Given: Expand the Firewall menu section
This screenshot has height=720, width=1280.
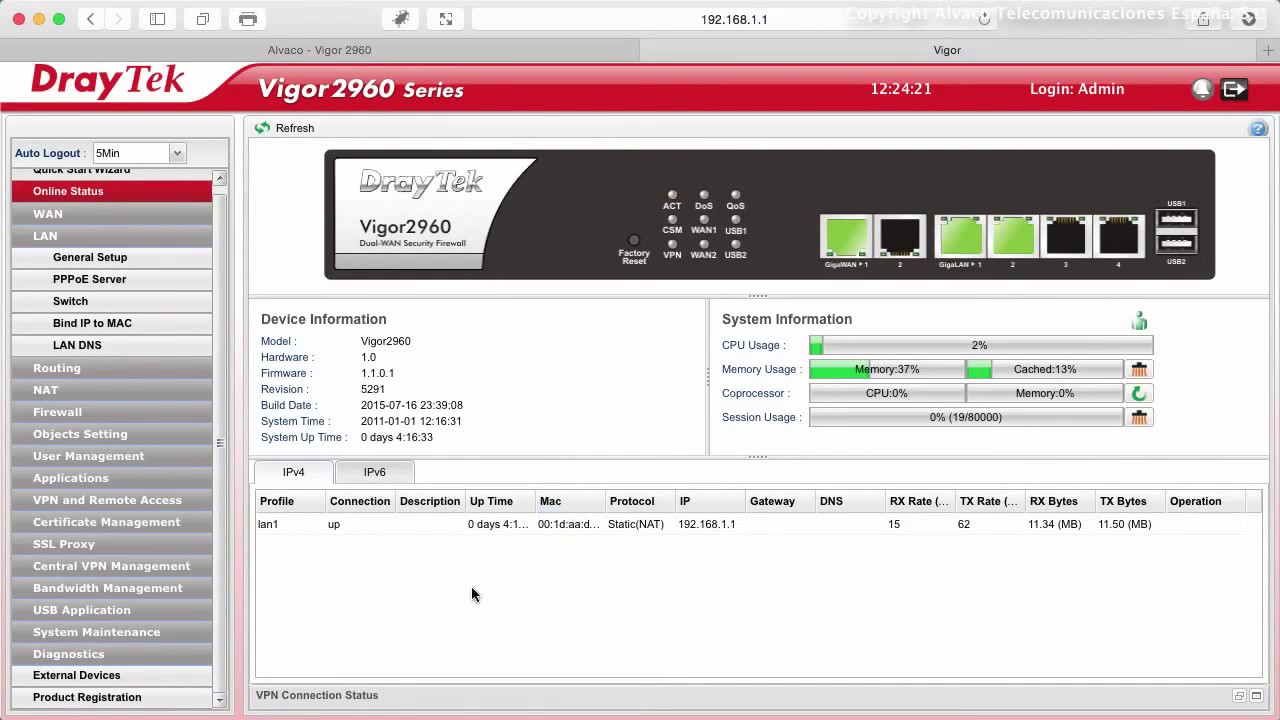Looking at the screenshot, I should pos(112,412).
